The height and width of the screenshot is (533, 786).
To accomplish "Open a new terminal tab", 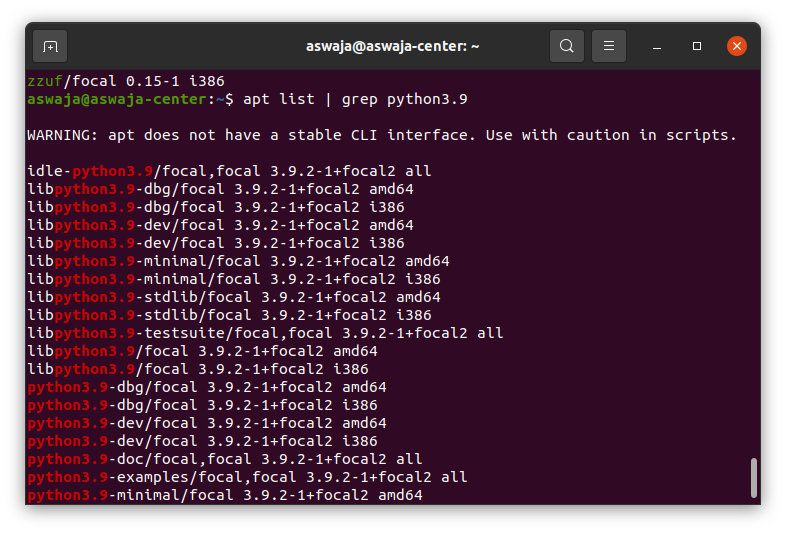I will (x=51, y=46).
